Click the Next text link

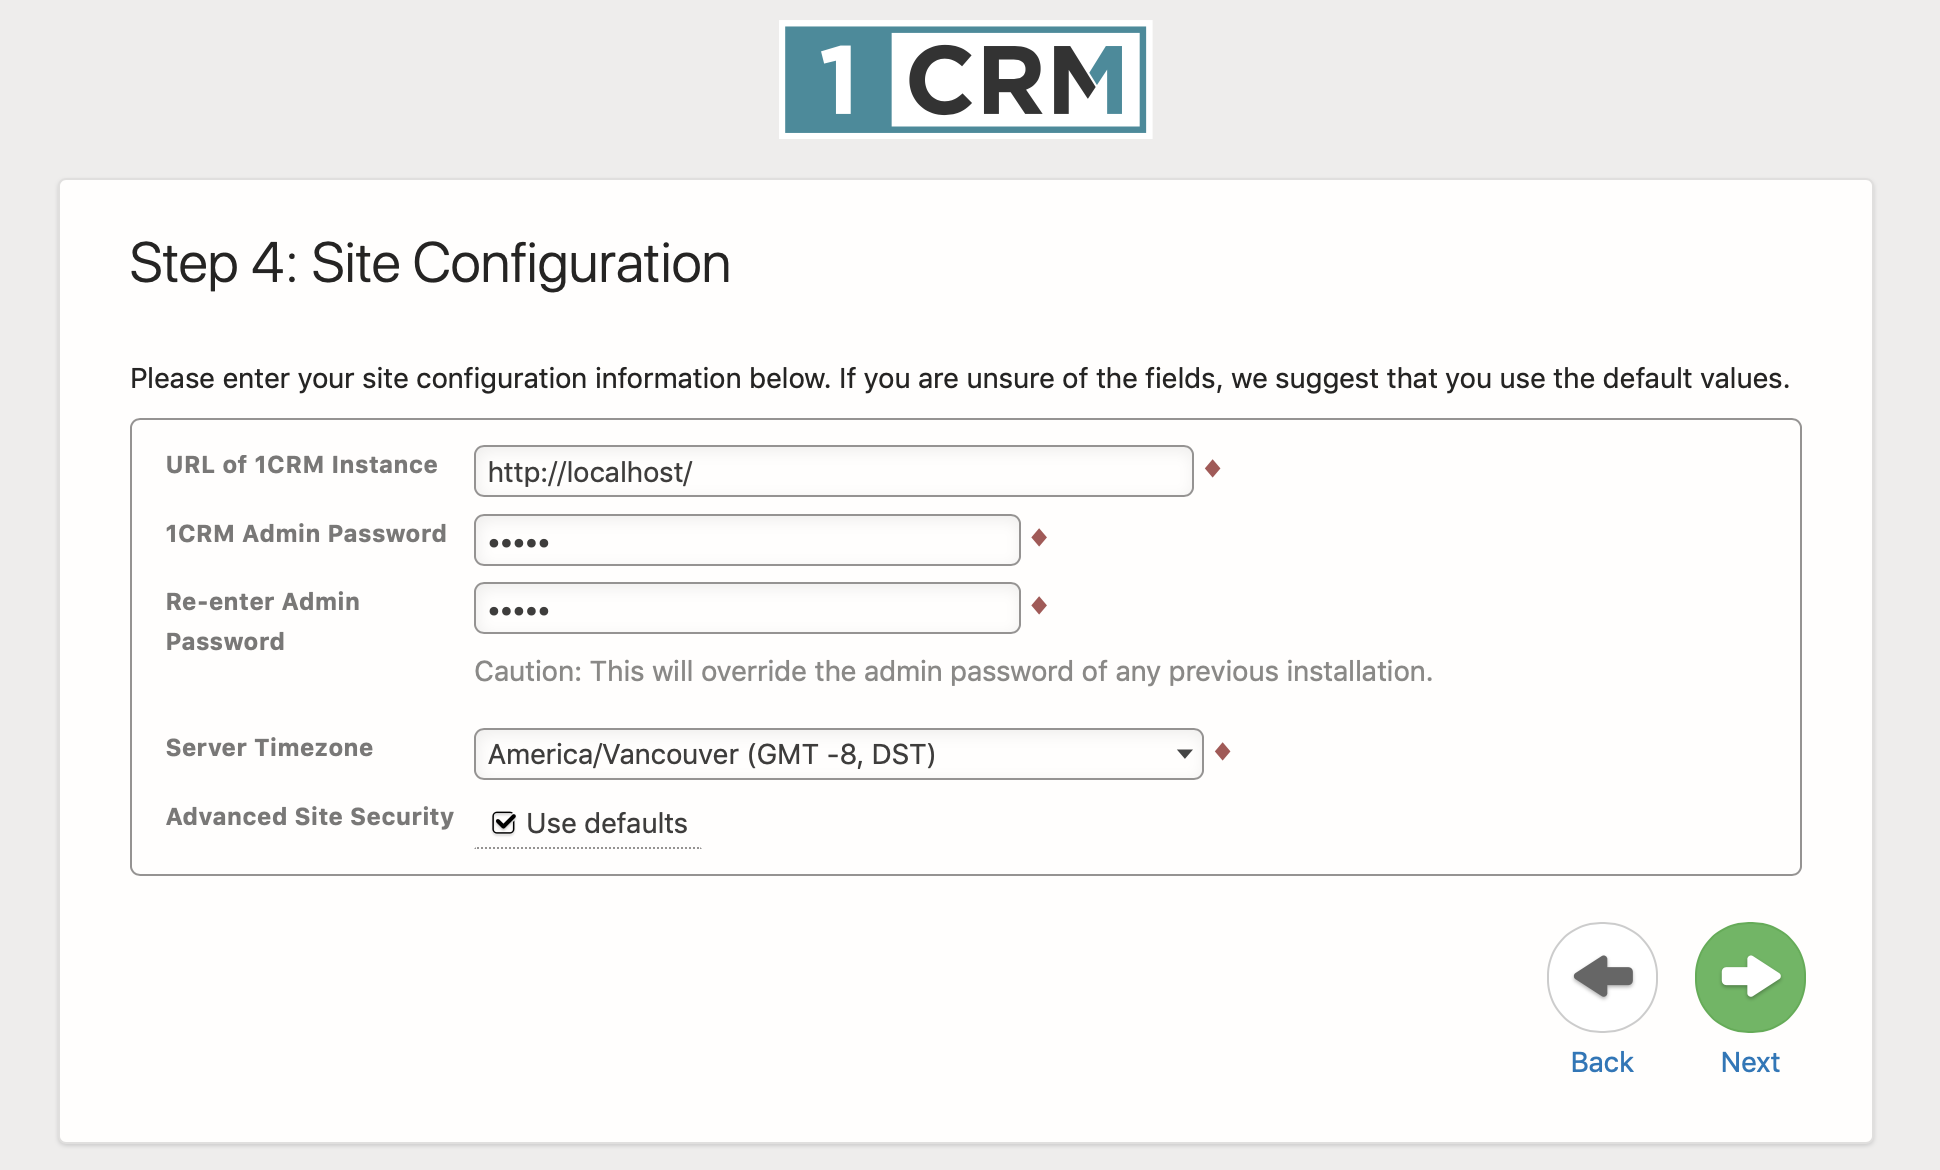tap(1750, 1062)
